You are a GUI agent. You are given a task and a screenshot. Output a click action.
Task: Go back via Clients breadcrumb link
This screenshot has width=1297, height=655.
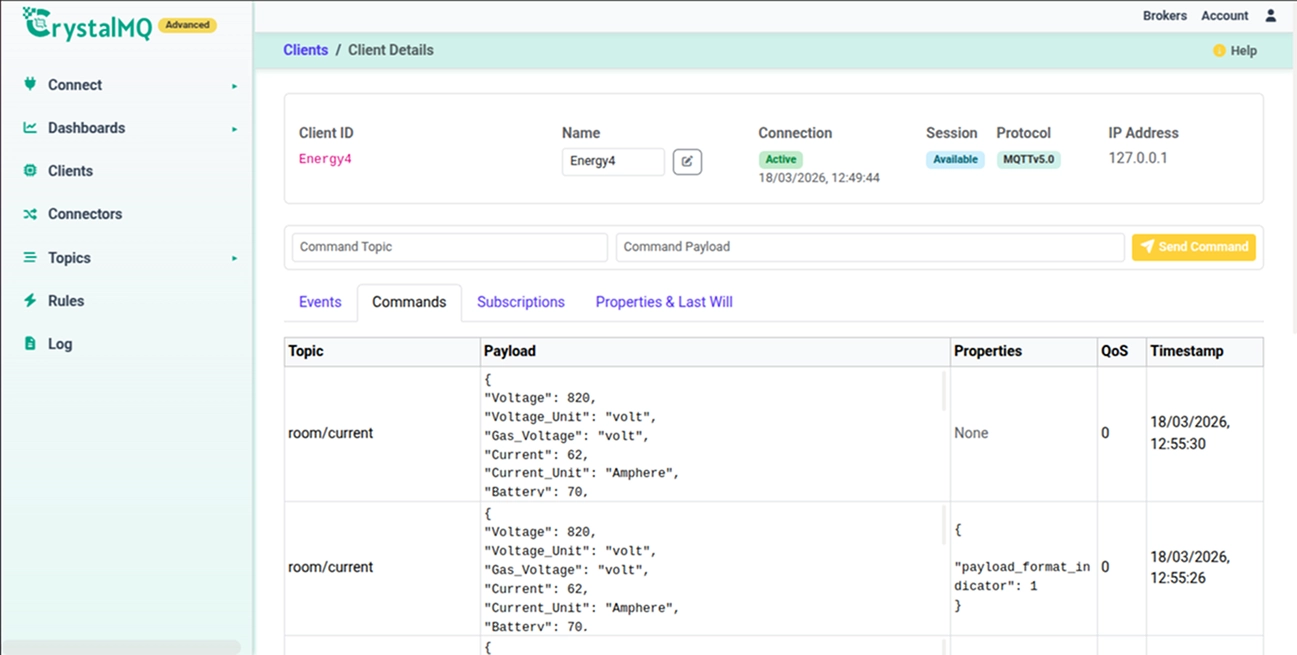click(x=306, y=50)
